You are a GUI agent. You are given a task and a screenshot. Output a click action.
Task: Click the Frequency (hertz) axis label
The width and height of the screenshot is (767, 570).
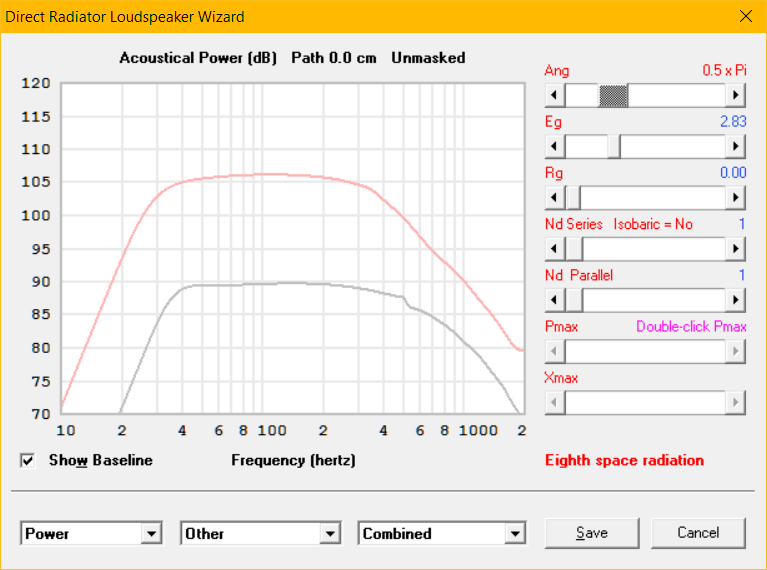pos(293,460)
